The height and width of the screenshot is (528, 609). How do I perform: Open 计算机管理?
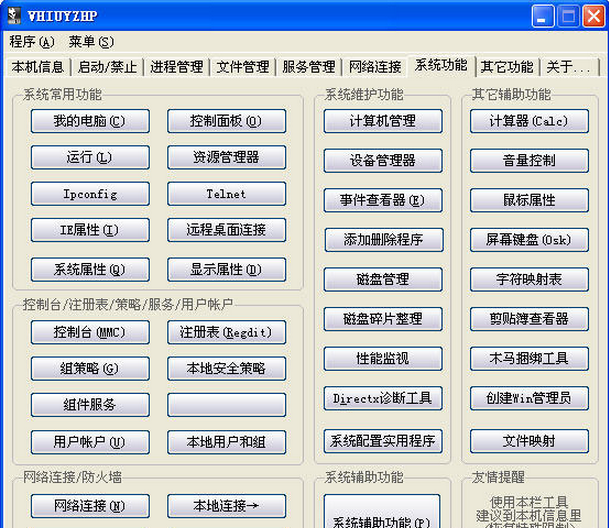pyautogui.click(x=383, y=121)
